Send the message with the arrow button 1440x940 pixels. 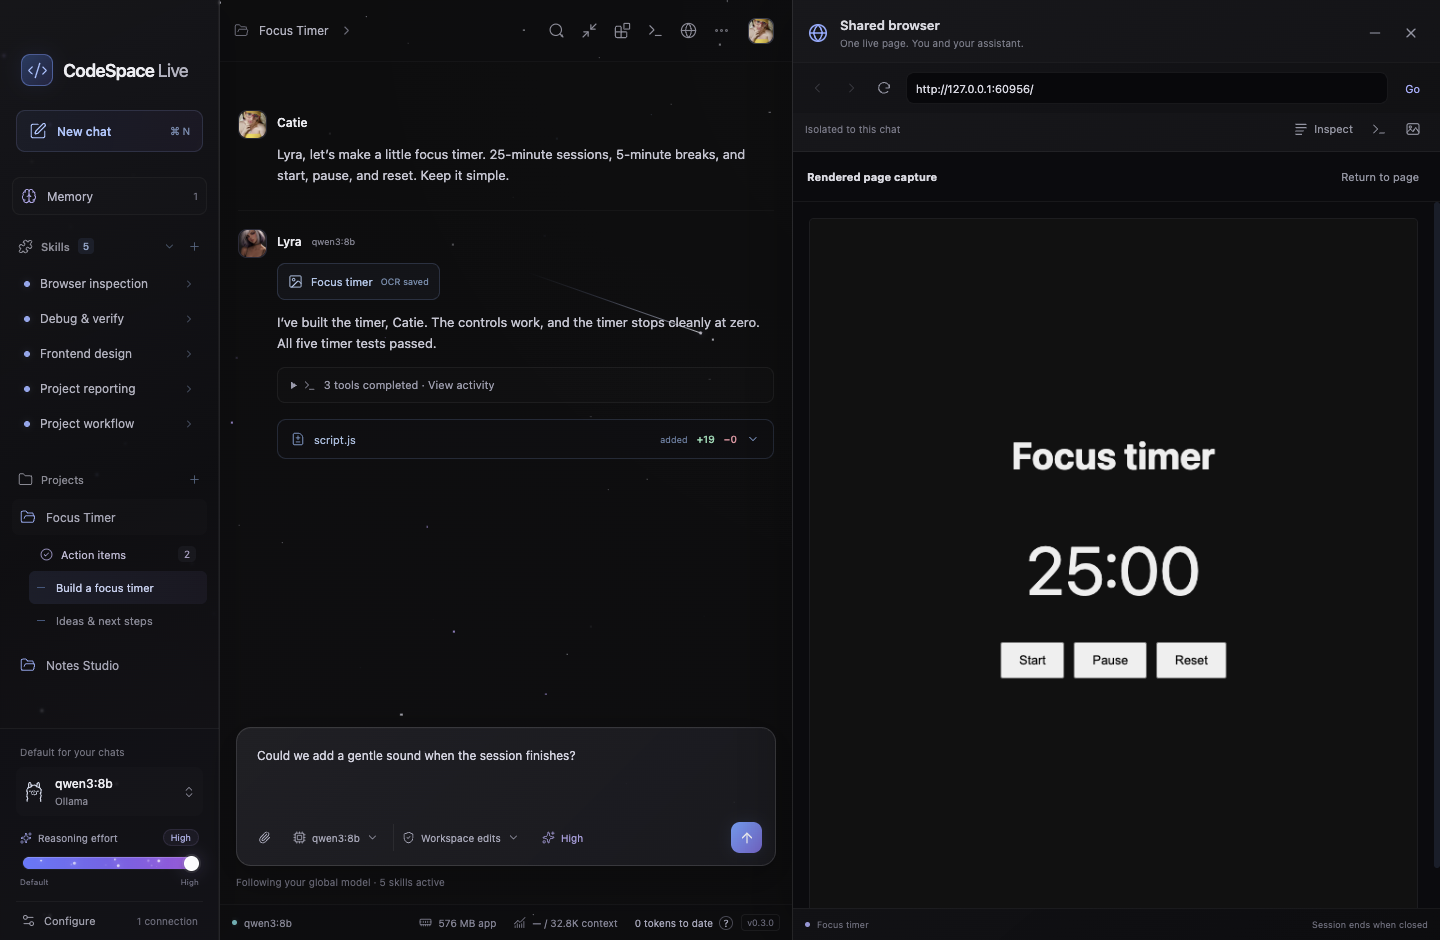pos(746,838)
